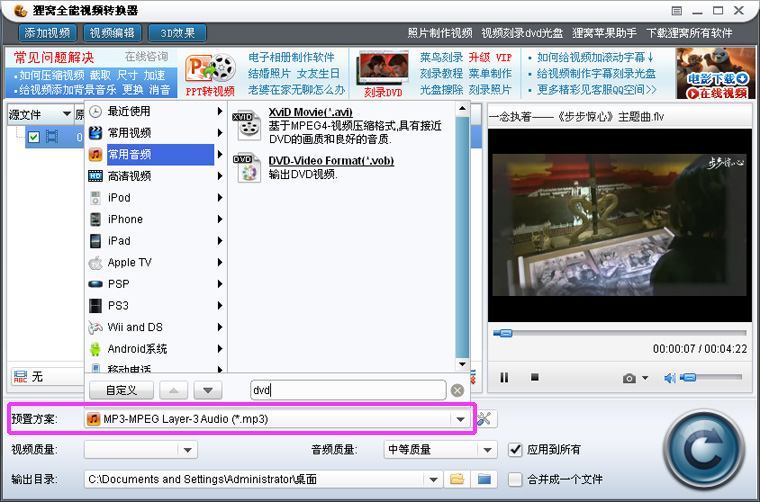
Task: Open the preset settings wrench icon
Action: tap(484, 419)
